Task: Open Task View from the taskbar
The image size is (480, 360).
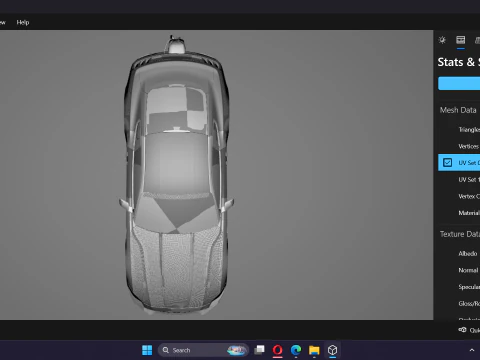Action: click(259, 350)
